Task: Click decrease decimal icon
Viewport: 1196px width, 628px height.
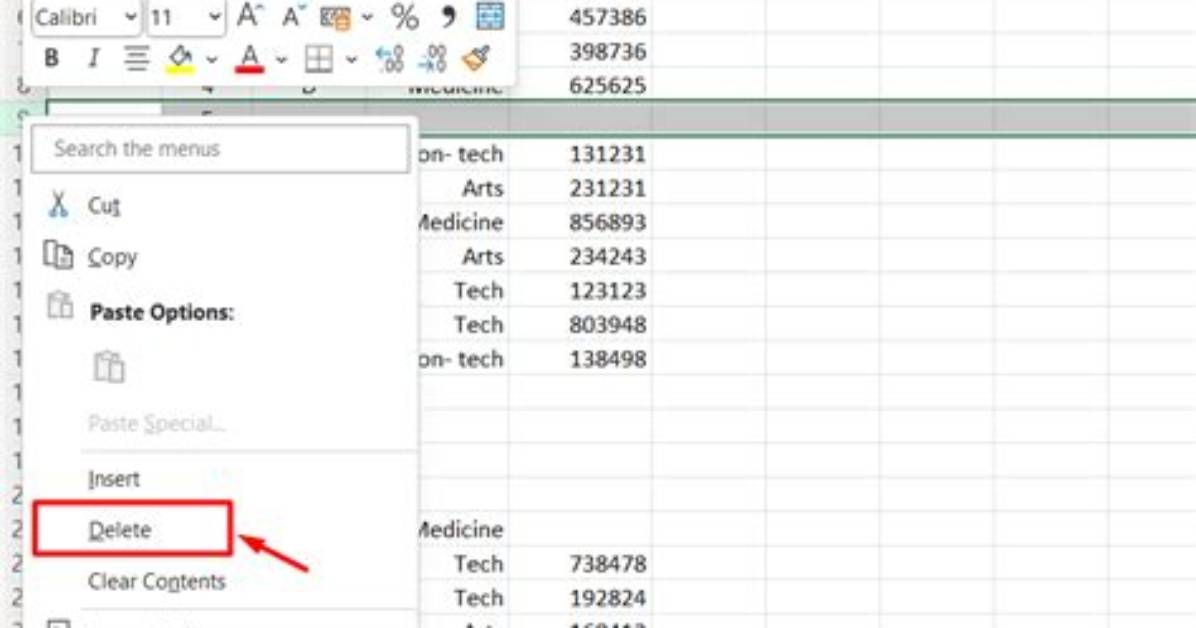Action: coord(432,59)
